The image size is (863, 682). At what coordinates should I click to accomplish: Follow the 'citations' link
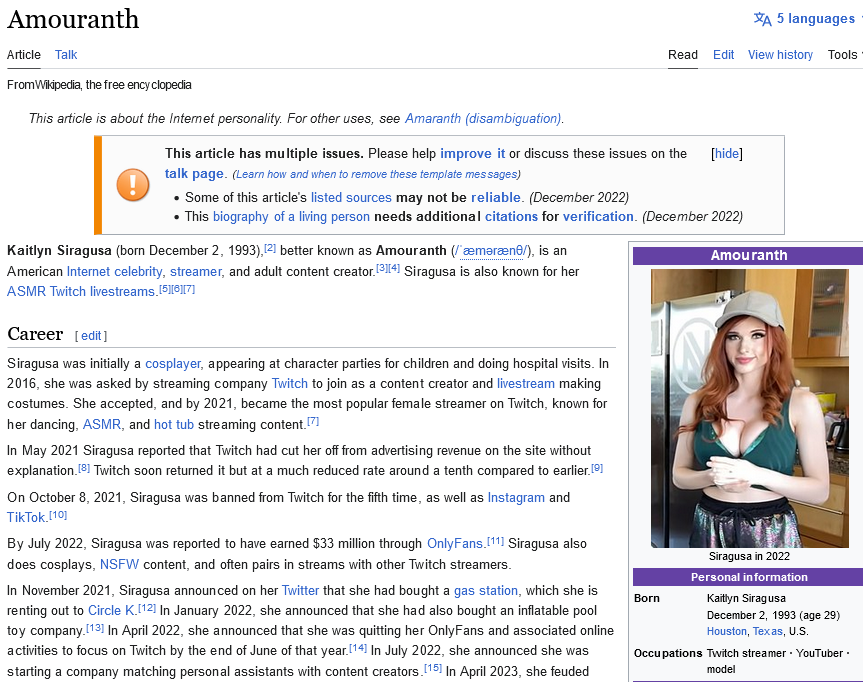coord(511,217)
